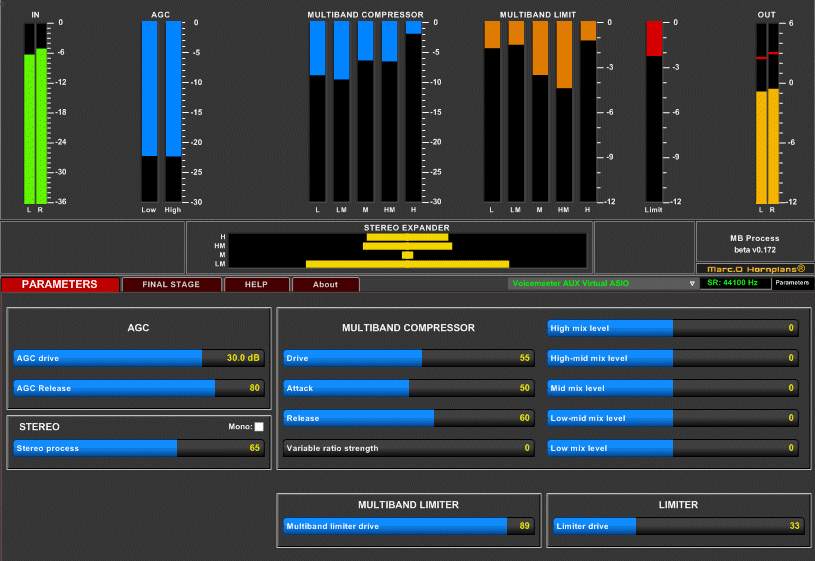Open the About tab
The width and height of the screenshot is (815, 561).
[325, 284]
